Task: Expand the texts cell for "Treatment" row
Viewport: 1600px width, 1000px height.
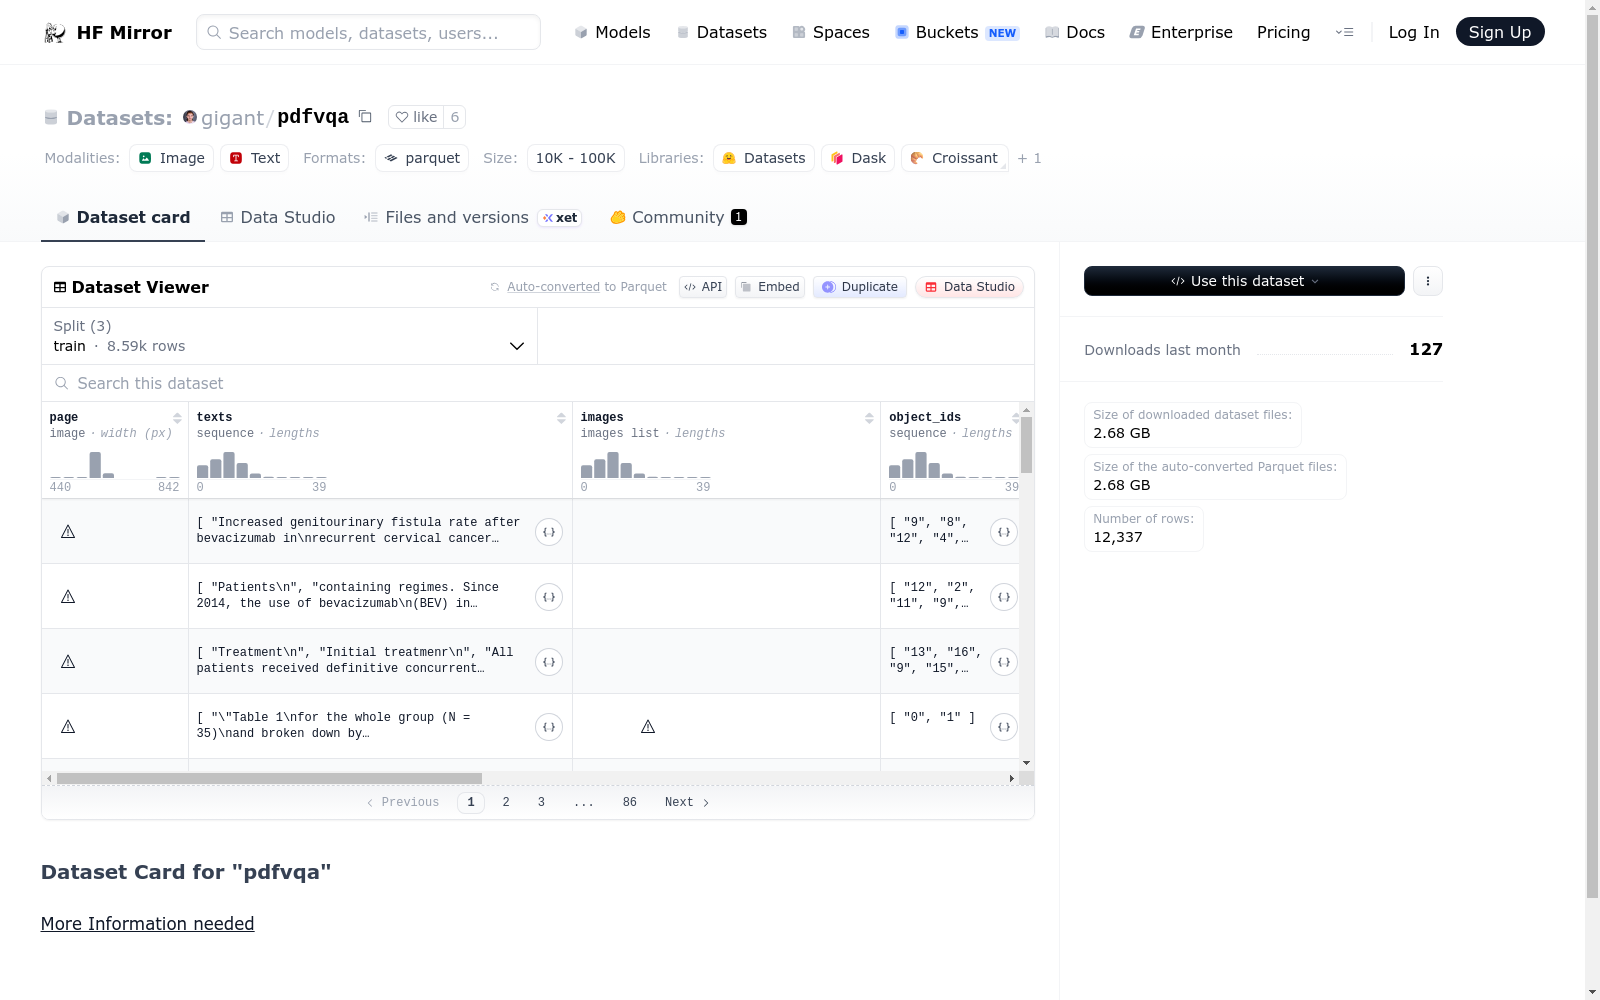Action: coord(549,662)
